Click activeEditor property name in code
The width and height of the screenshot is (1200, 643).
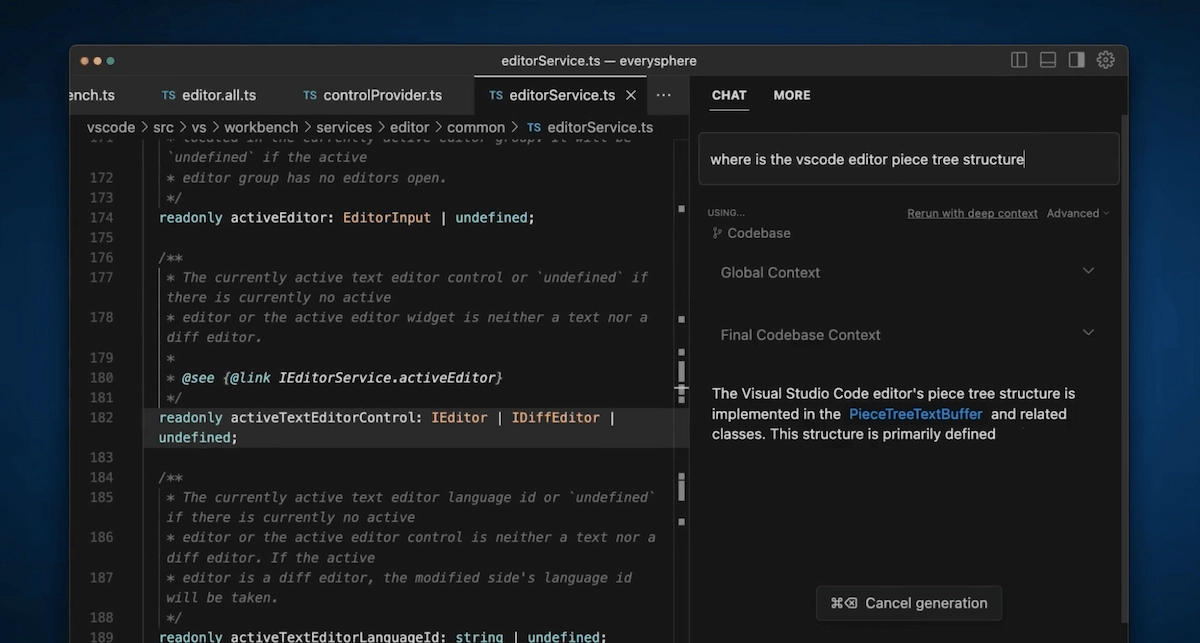coord(278,217)
